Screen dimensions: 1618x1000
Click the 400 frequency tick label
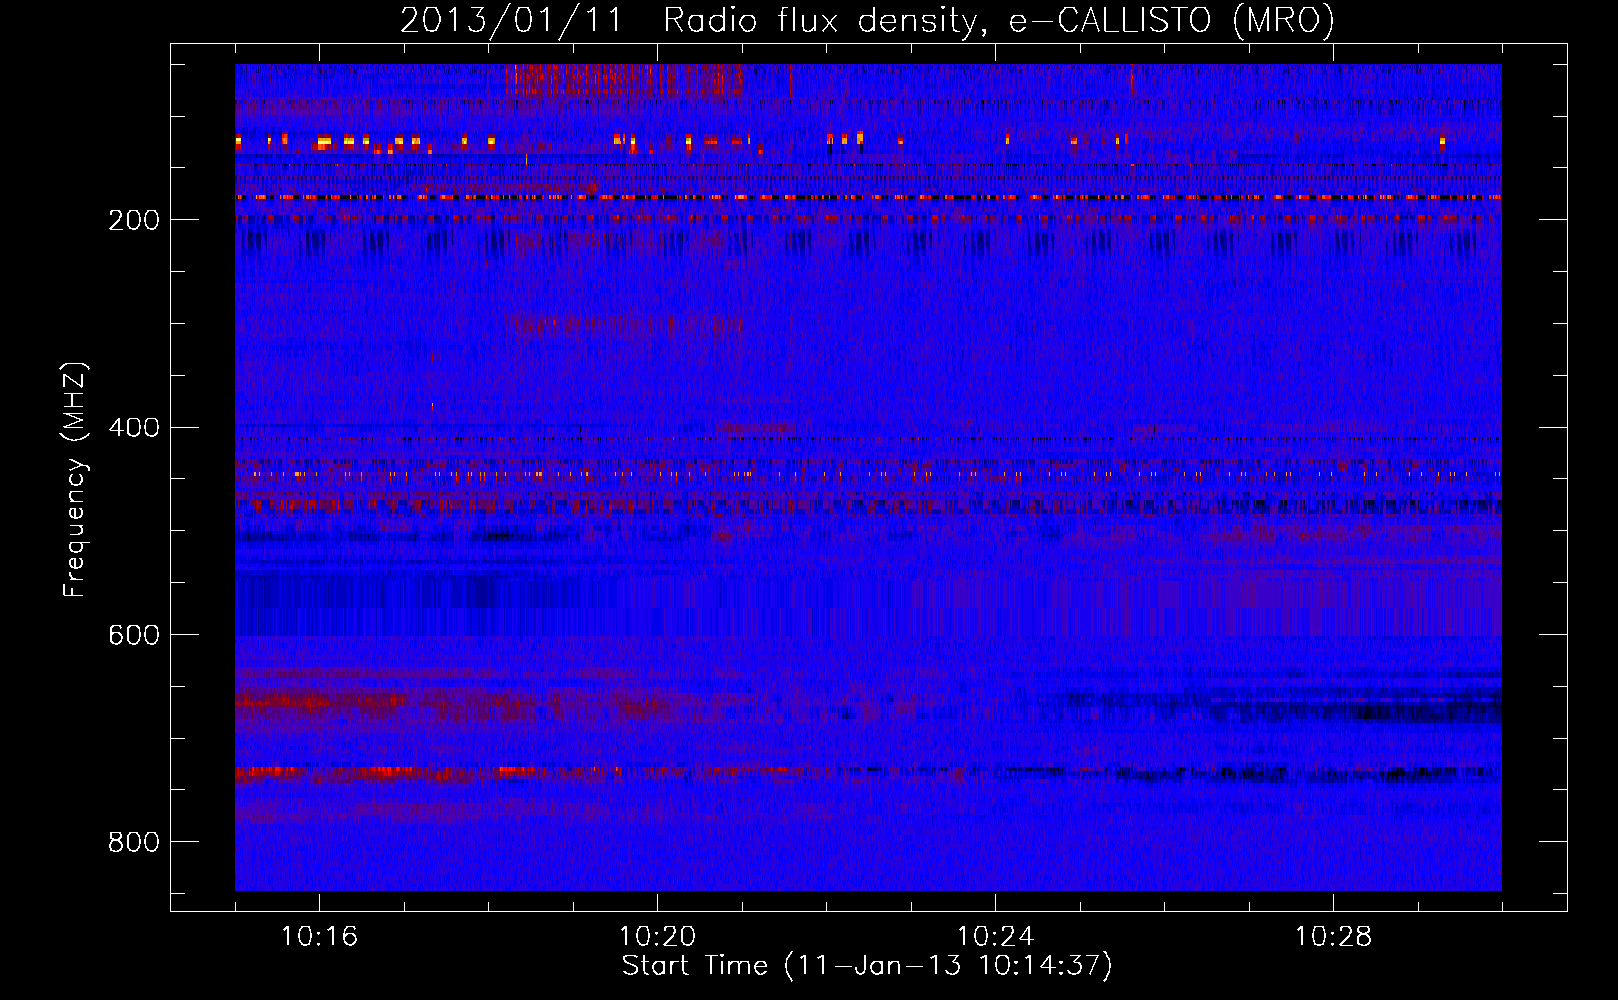(134, 428)
